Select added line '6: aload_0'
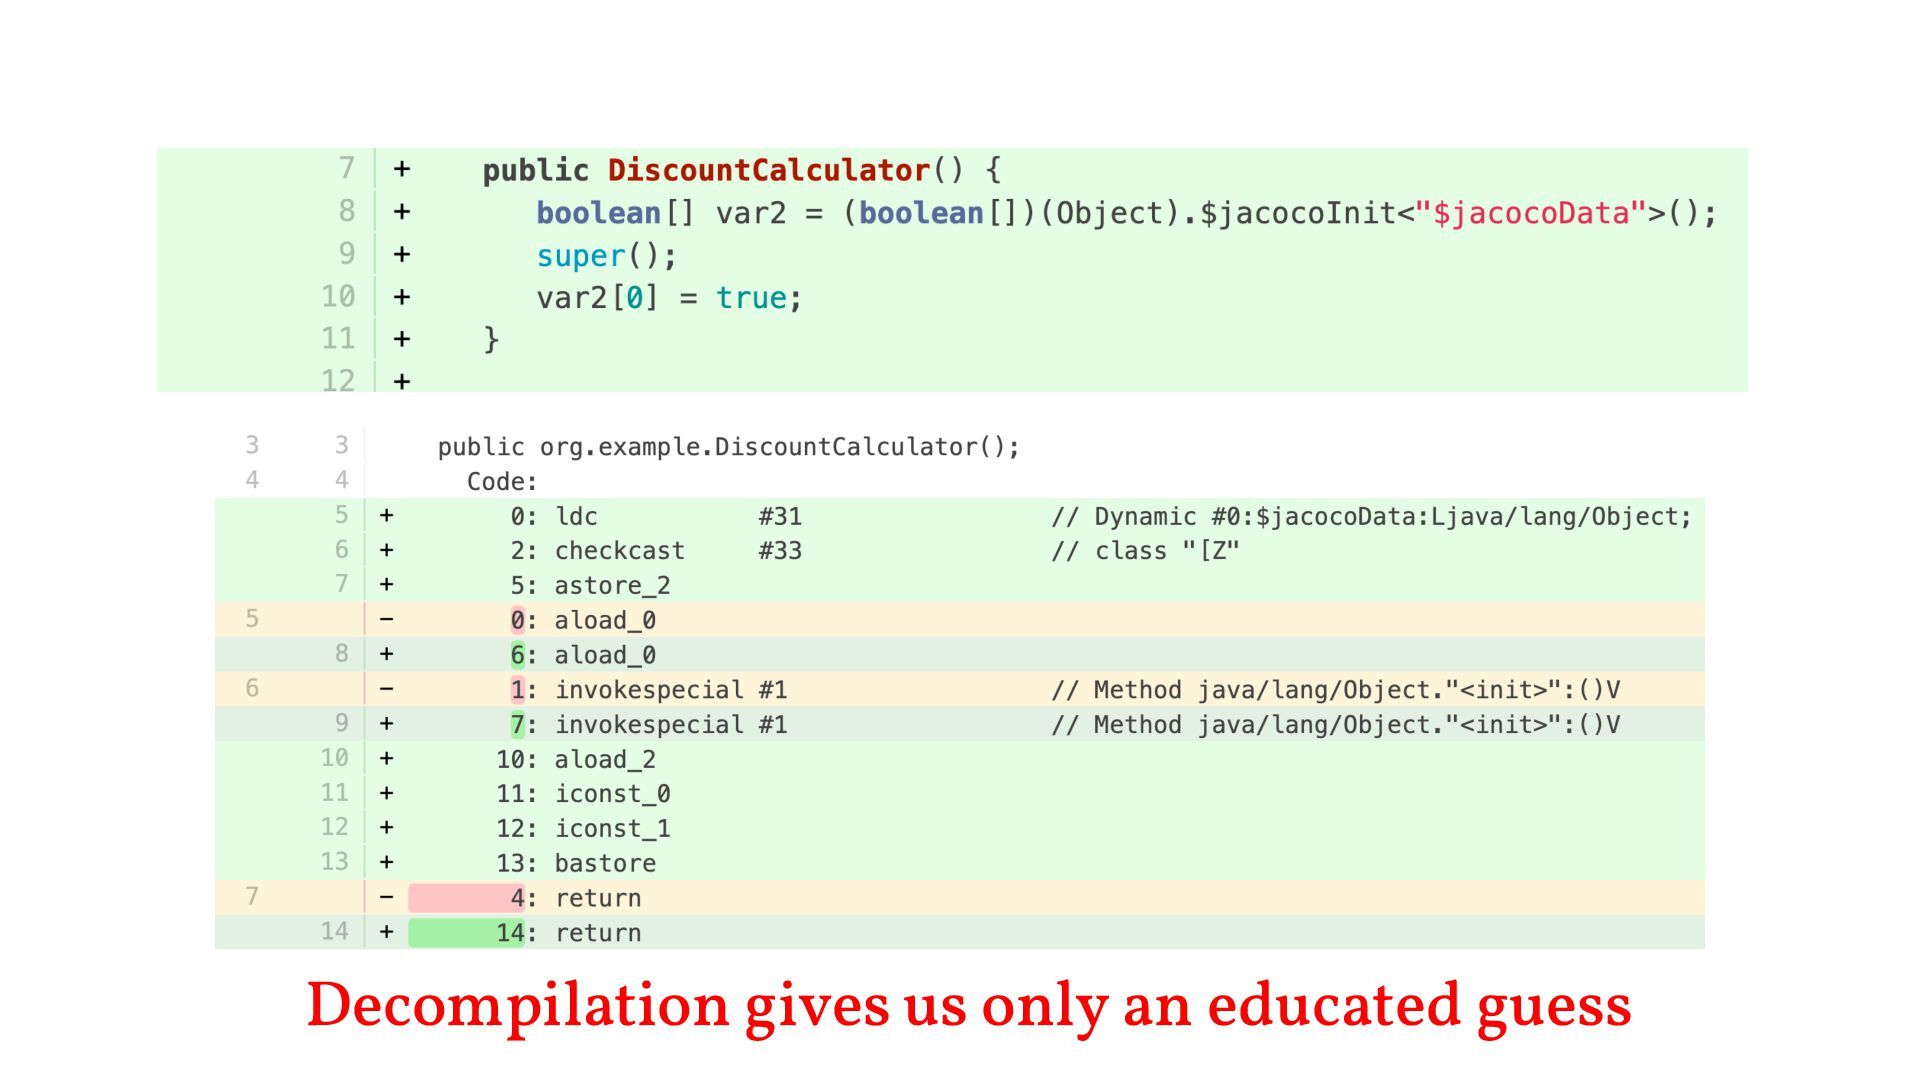Screen dimensions: 1920x1080 coord(960,655)
